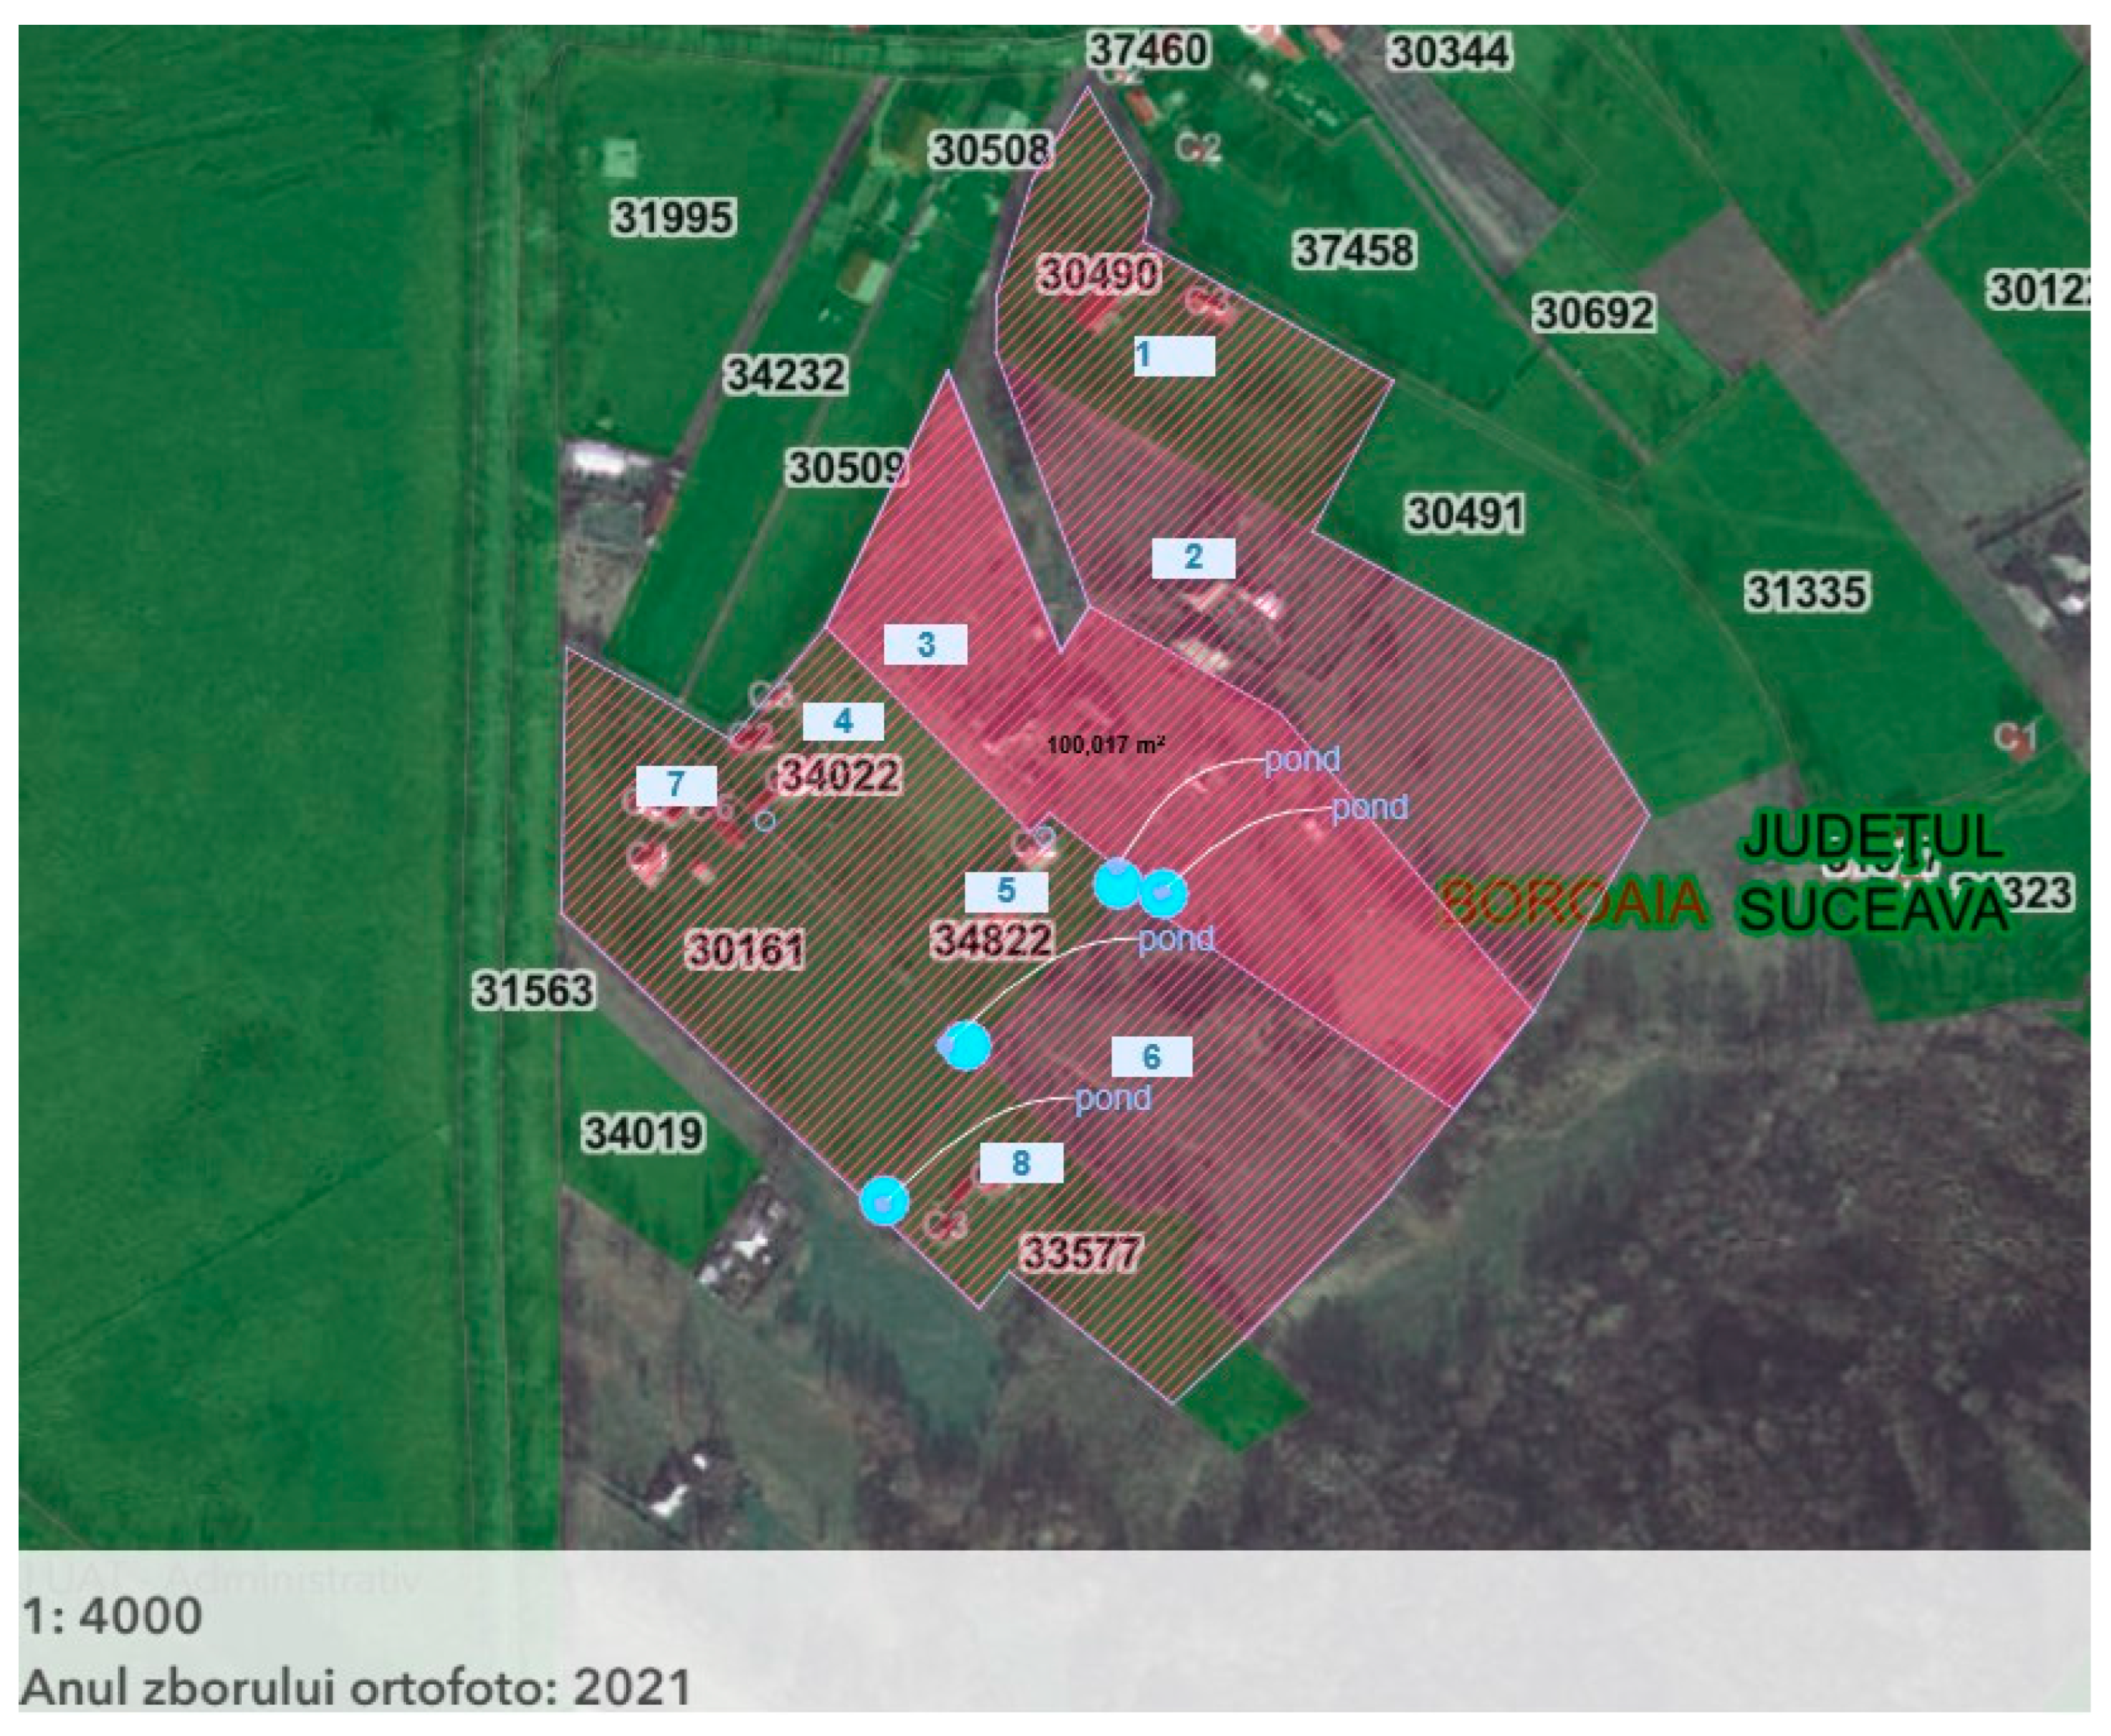Select zone label number 3

coord(926,644)
